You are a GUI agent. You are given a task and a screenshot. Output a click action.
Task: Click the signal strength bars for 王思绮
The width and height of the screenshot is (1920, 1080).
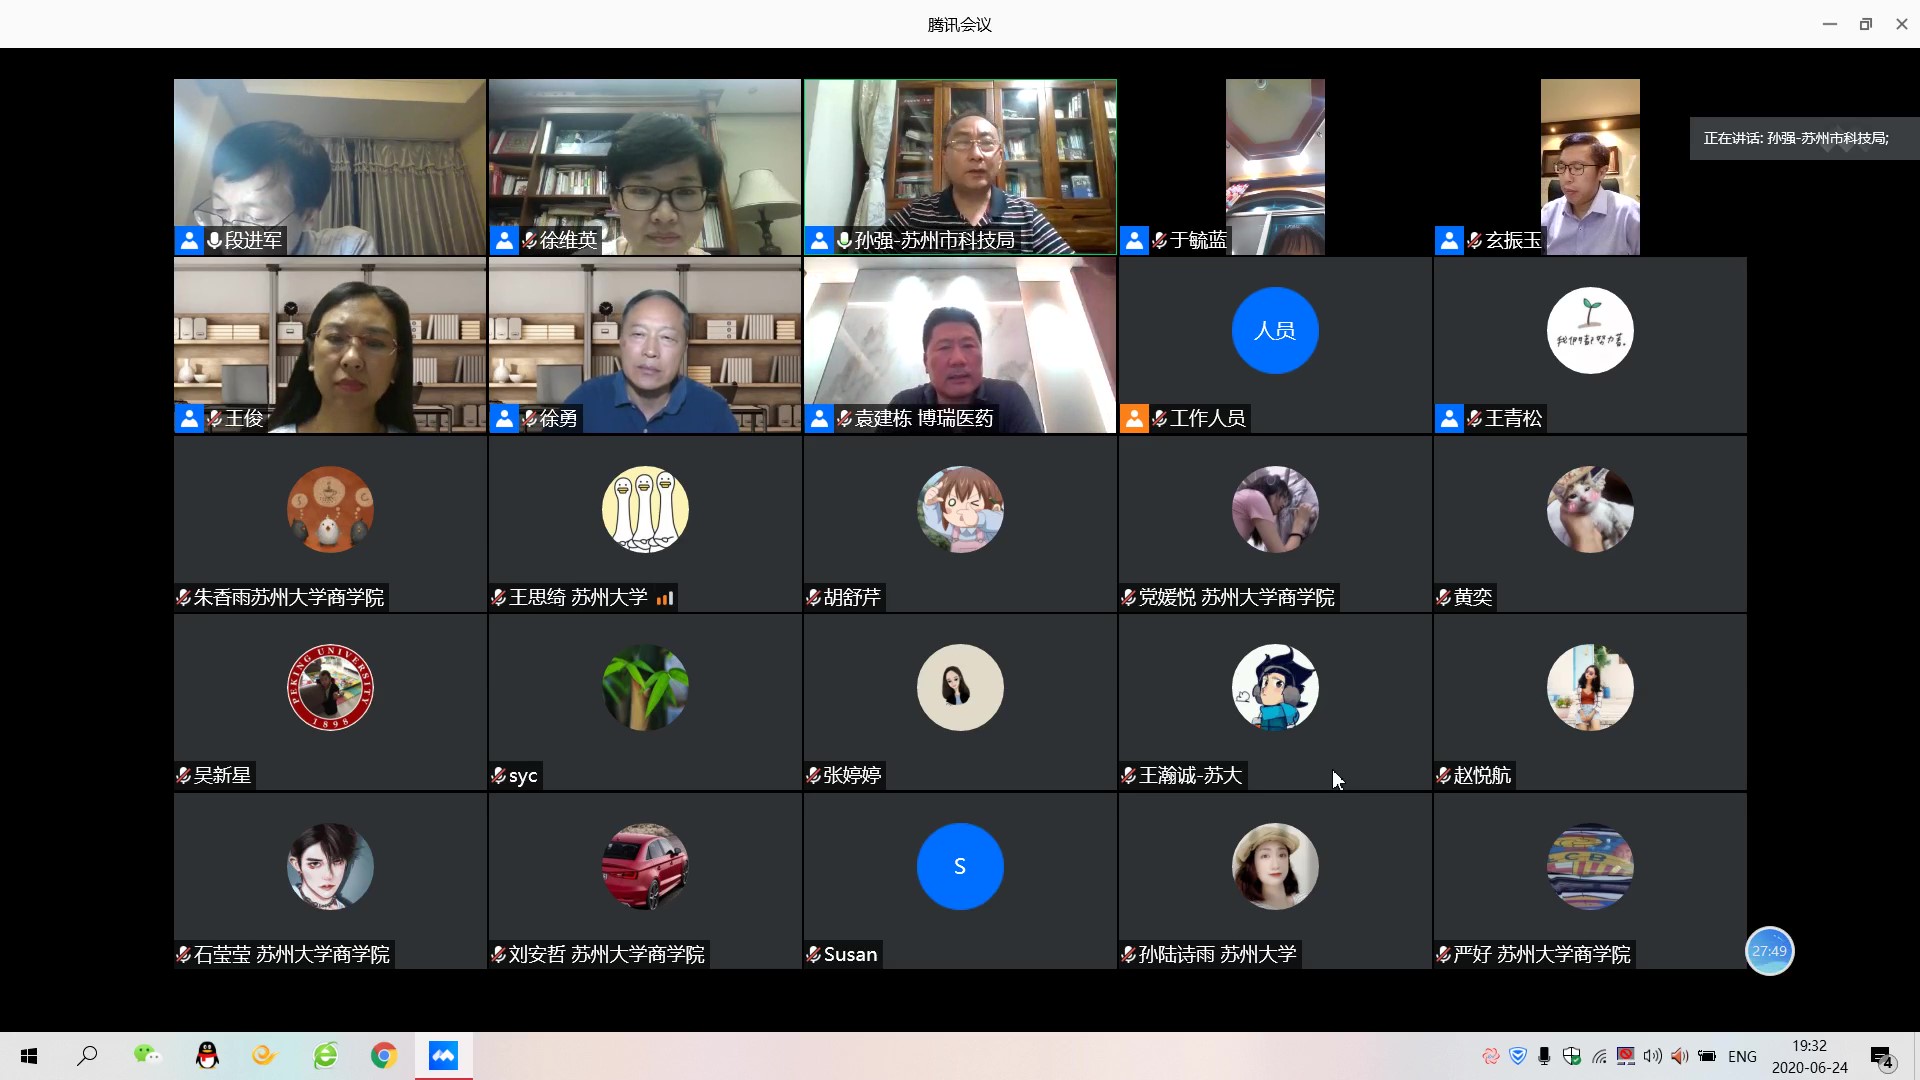[x=665, y=598]
